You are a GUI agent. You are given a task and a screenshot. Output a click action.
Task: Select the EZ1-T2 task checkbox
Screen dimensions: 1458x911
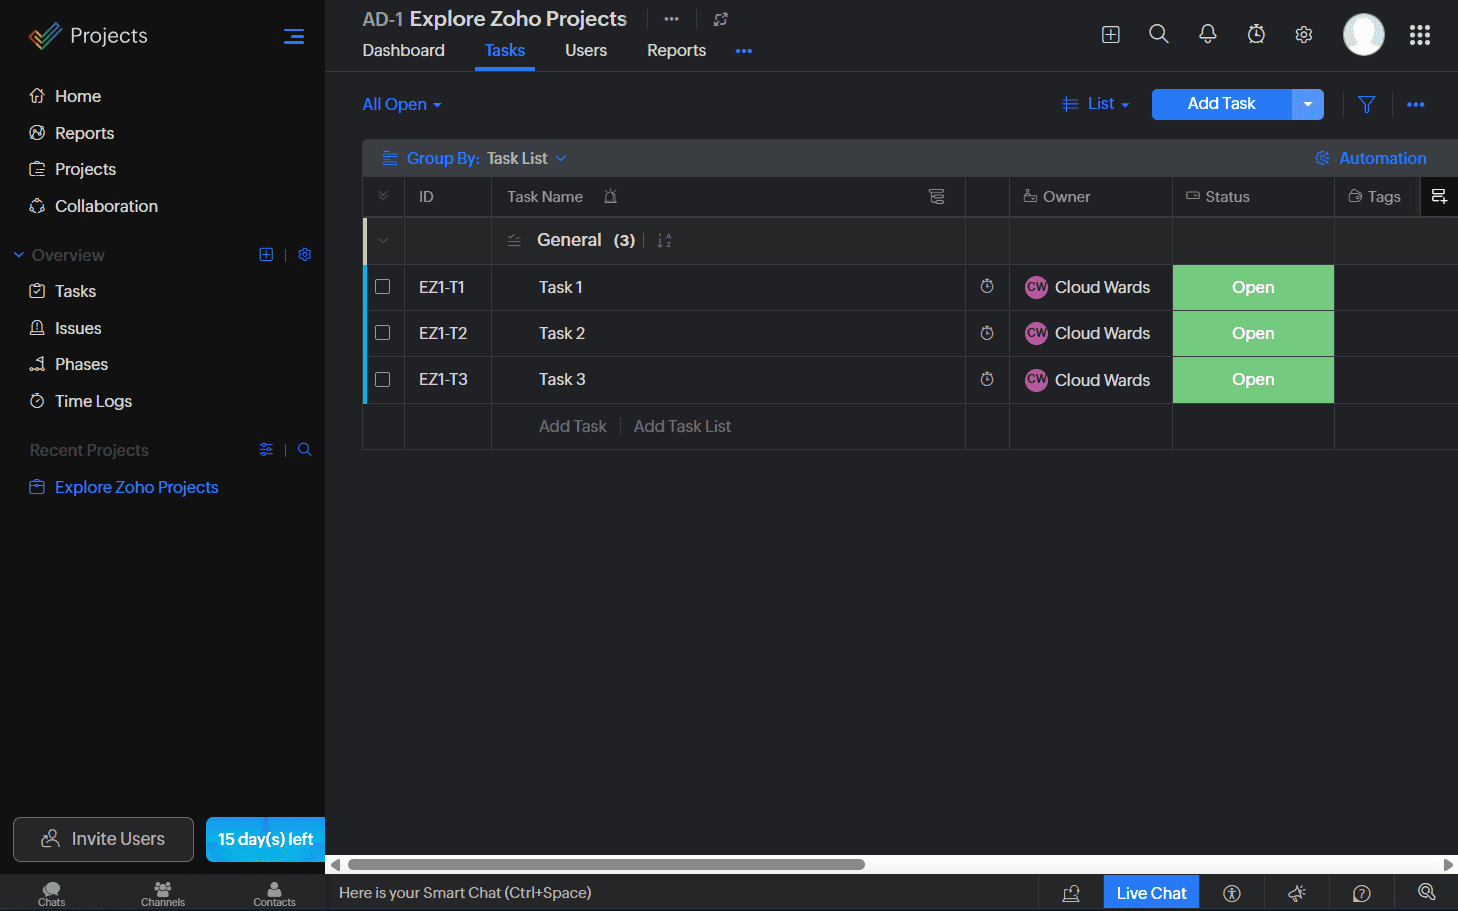pyautogui.click(x=382, y=333)
